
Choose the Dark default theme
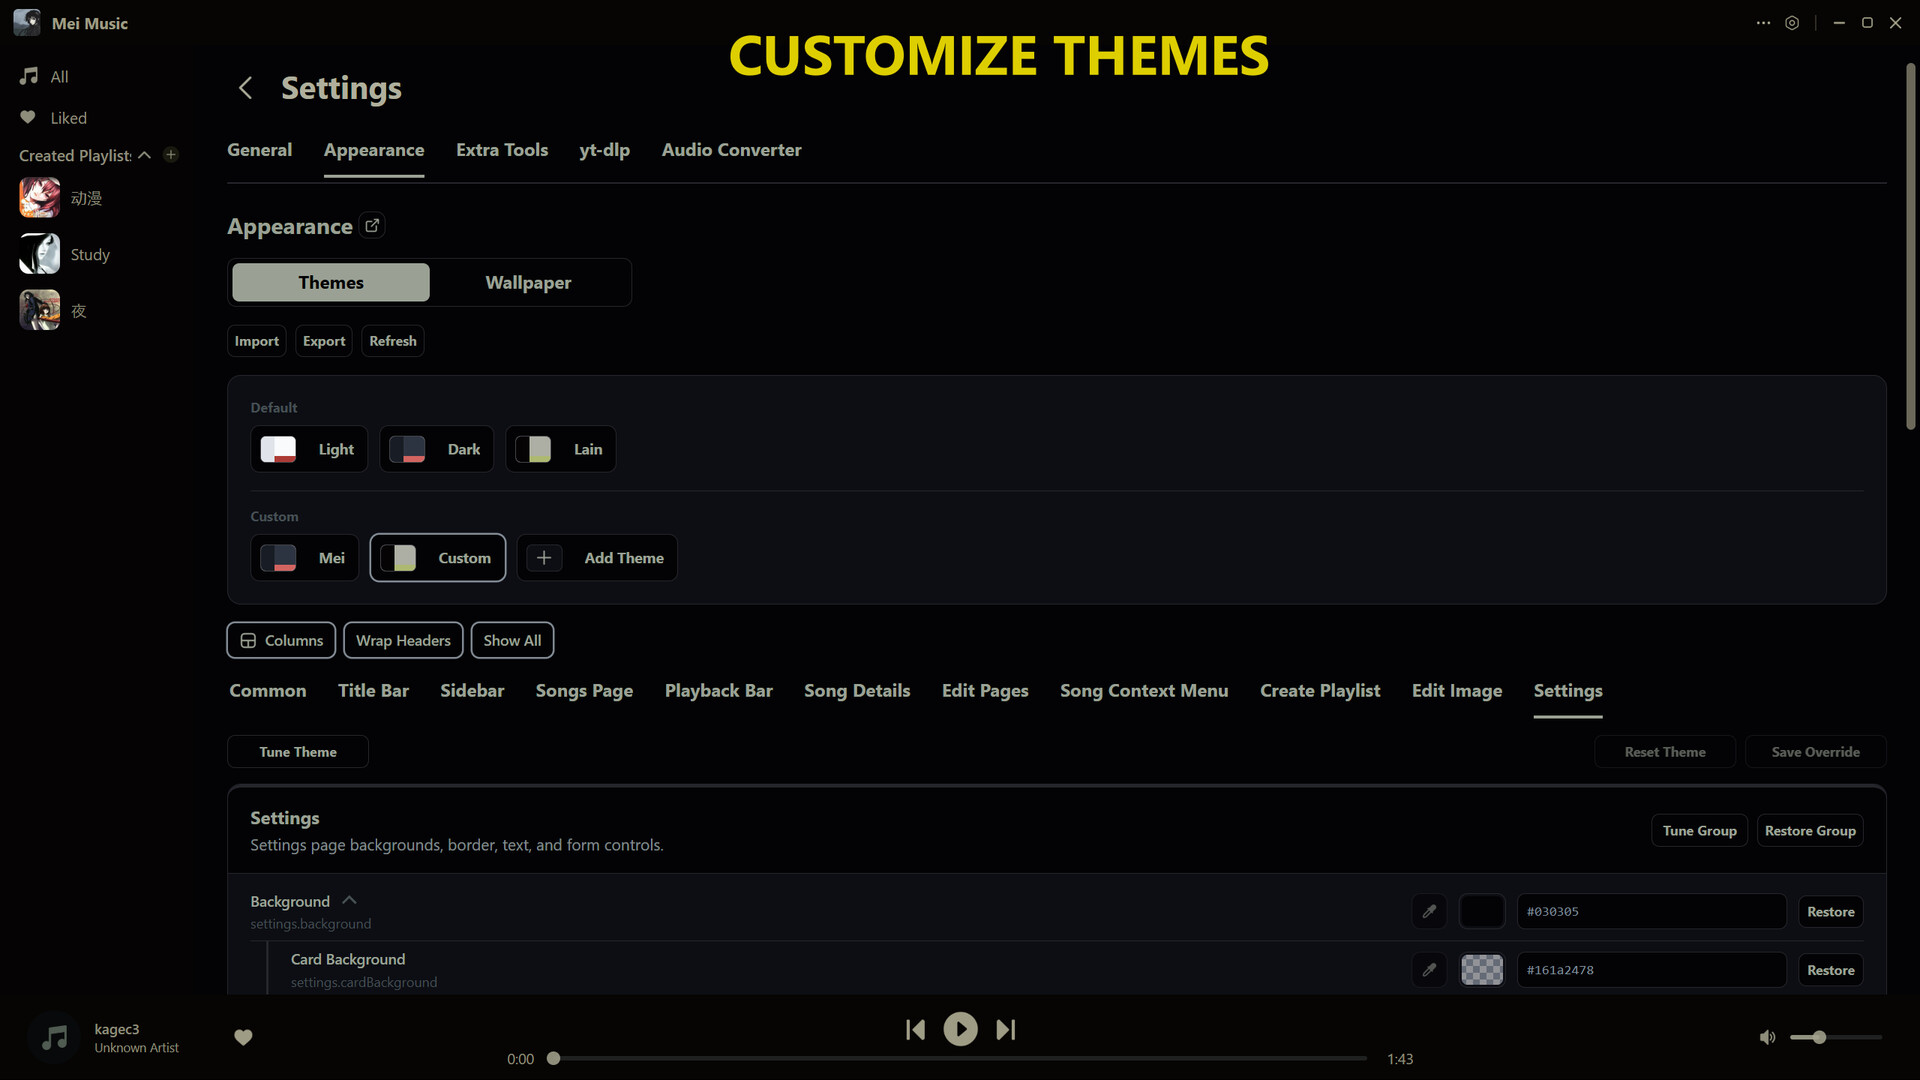[x=436, y=449]
